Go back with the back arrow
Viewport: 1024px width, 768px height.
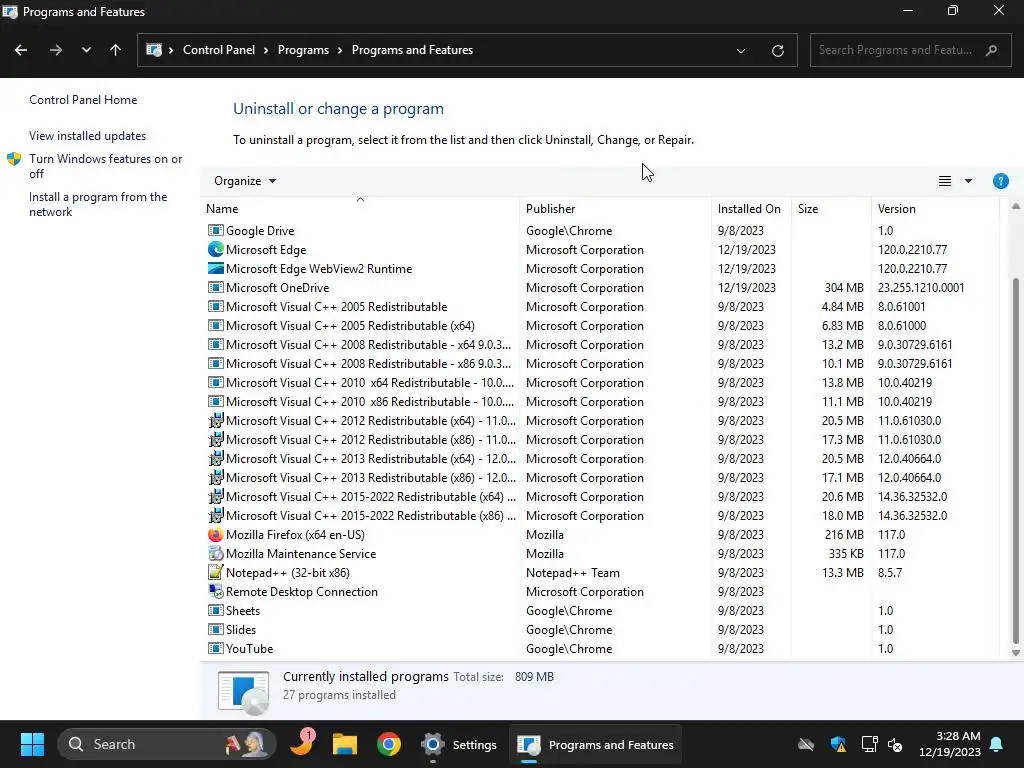pyautogui.click(x=21, y=50)
